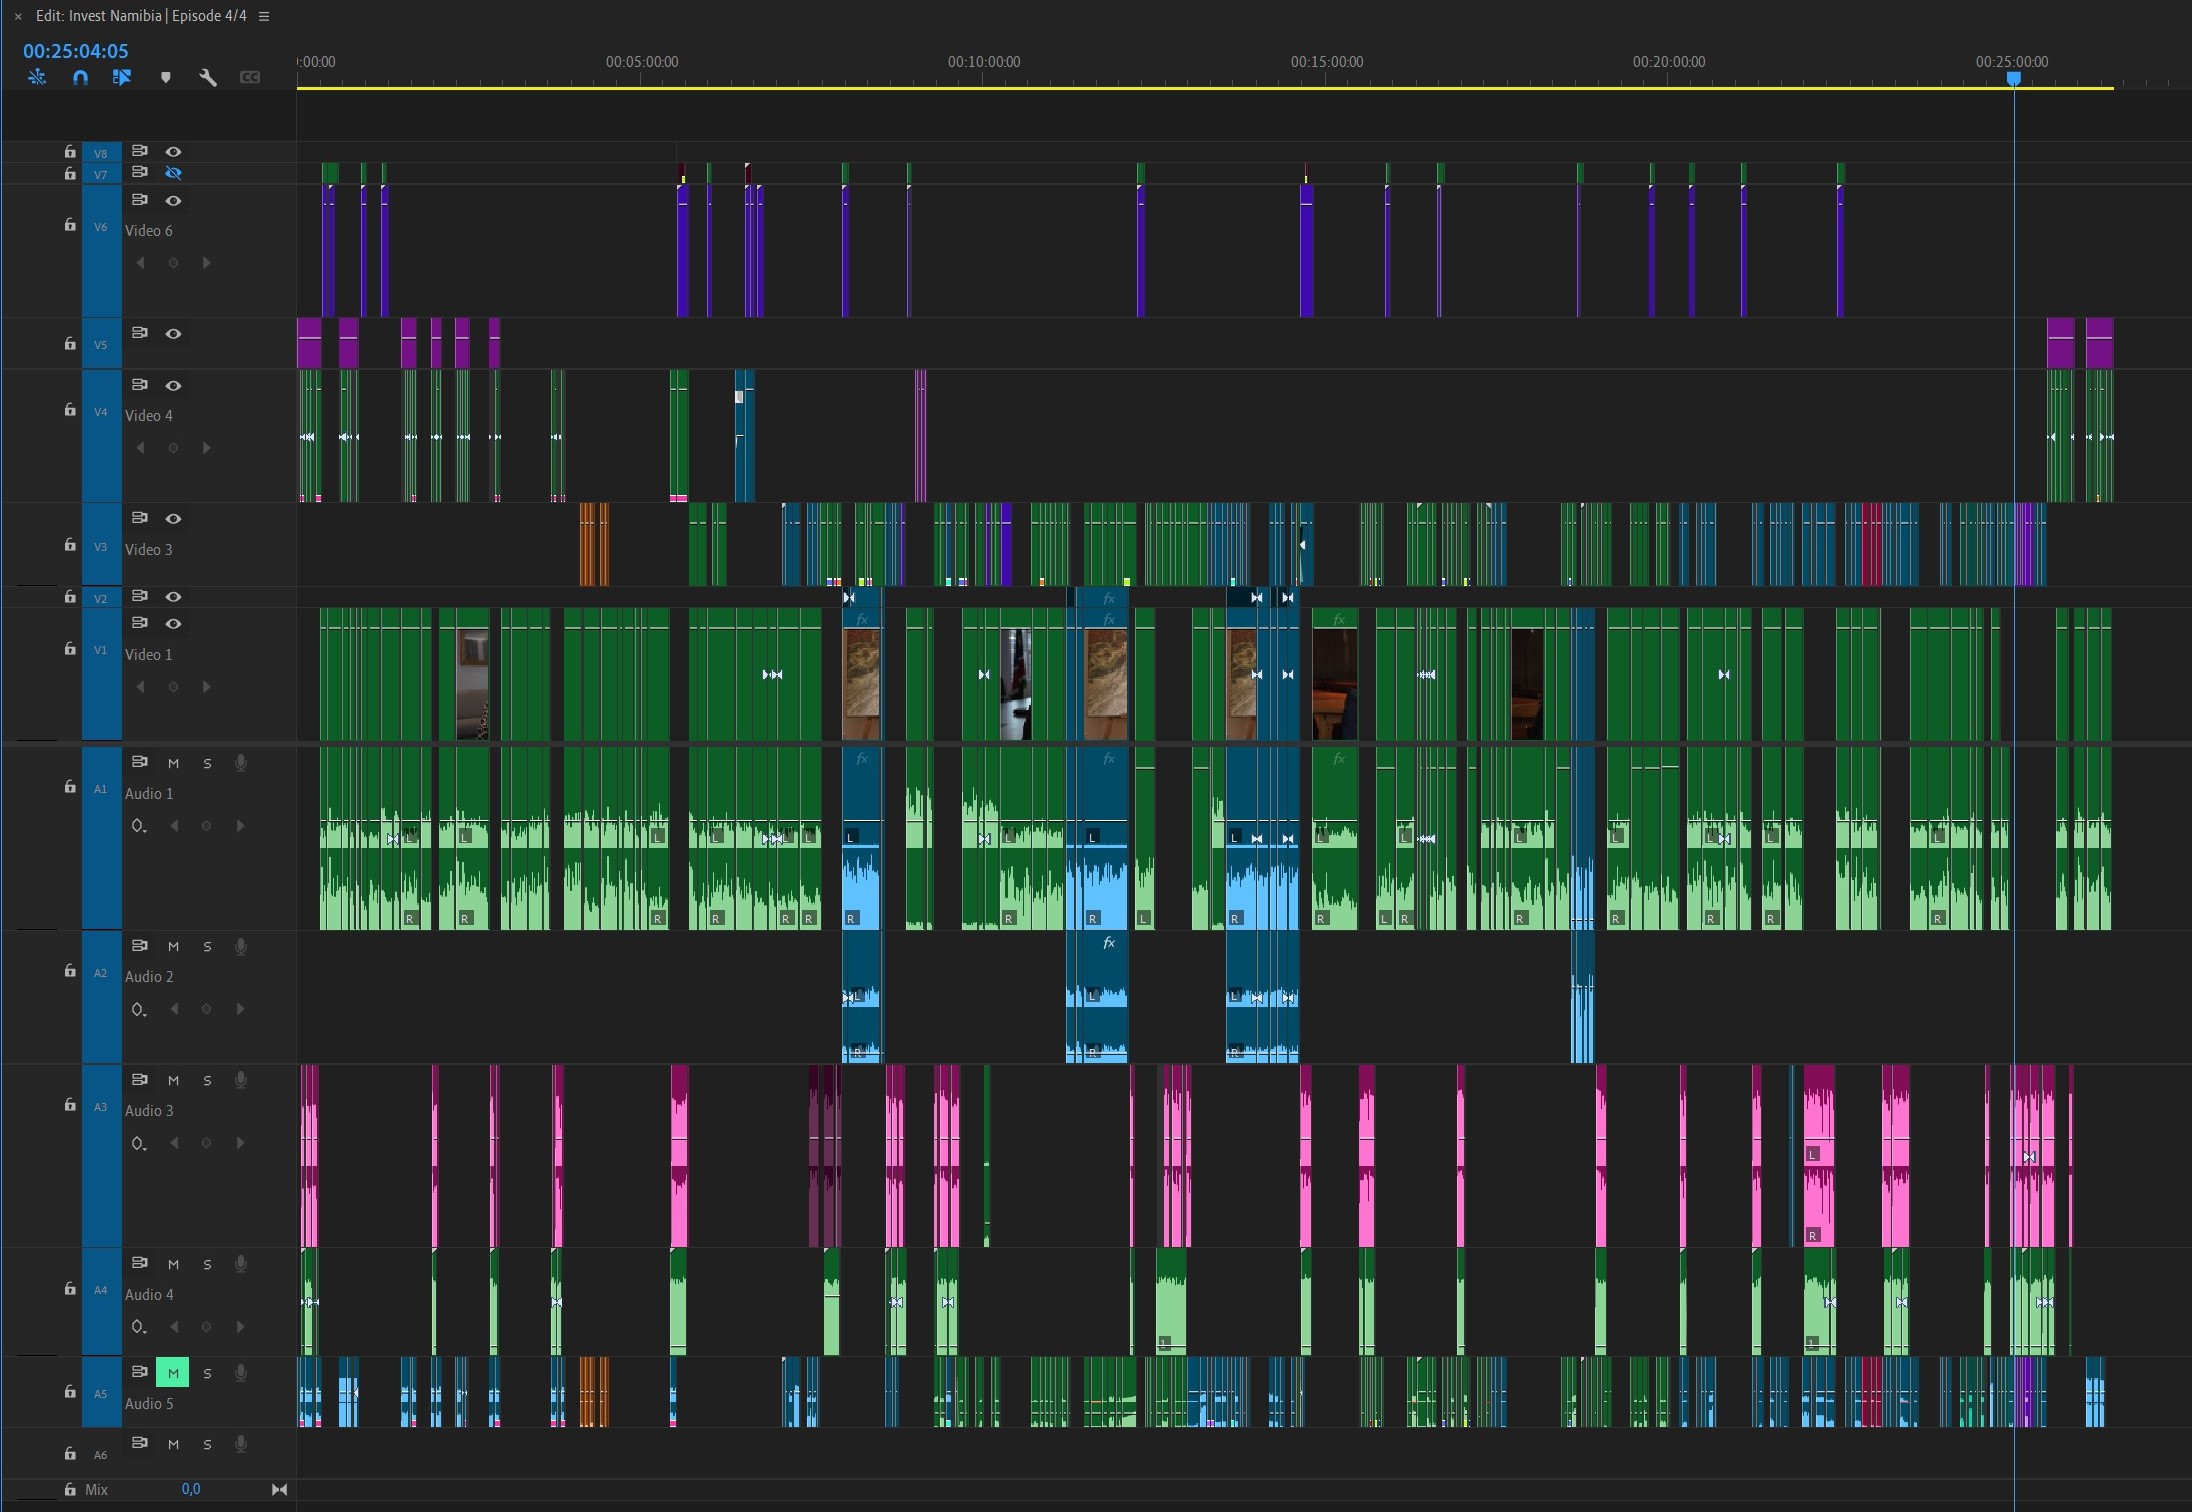The image size is (2192, 1512).
Task: Toggle linked selection button
Action: [122, 77]
